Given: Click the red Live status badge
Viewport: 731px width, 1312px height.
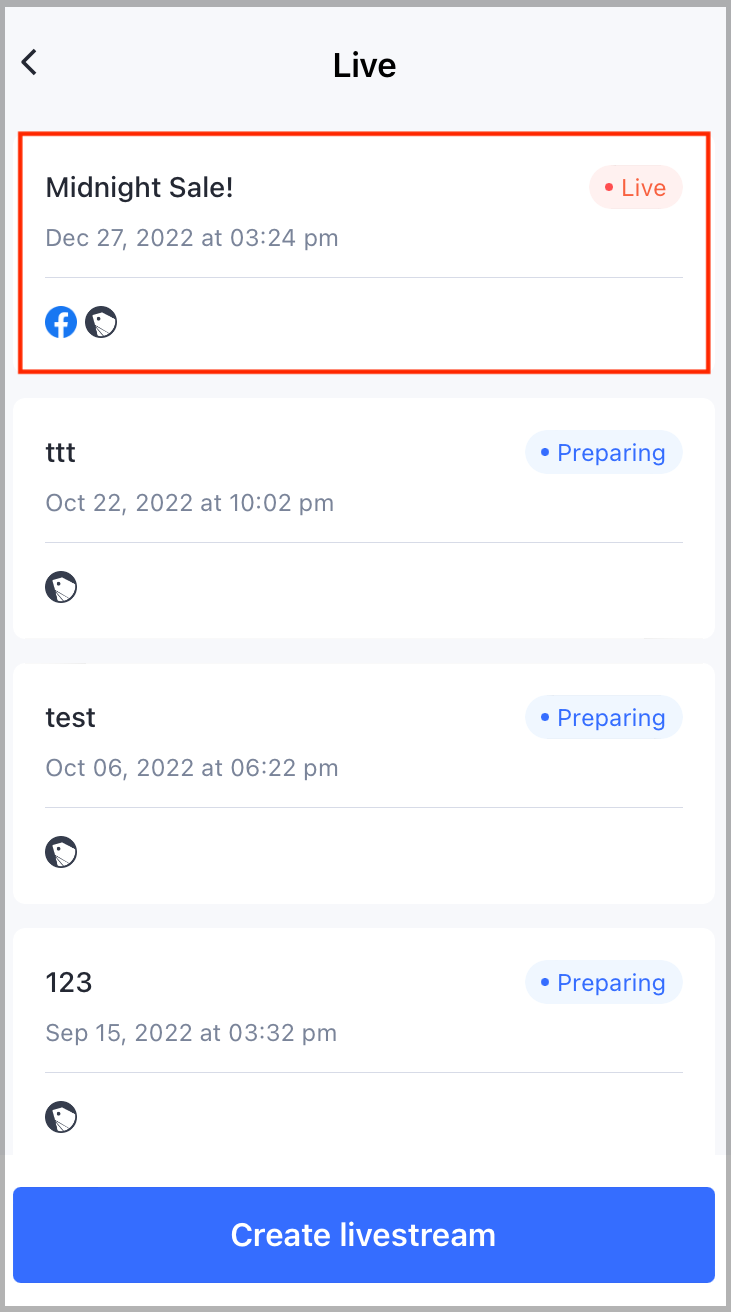Looking at the screenshot, I should (x=636, y=188).
